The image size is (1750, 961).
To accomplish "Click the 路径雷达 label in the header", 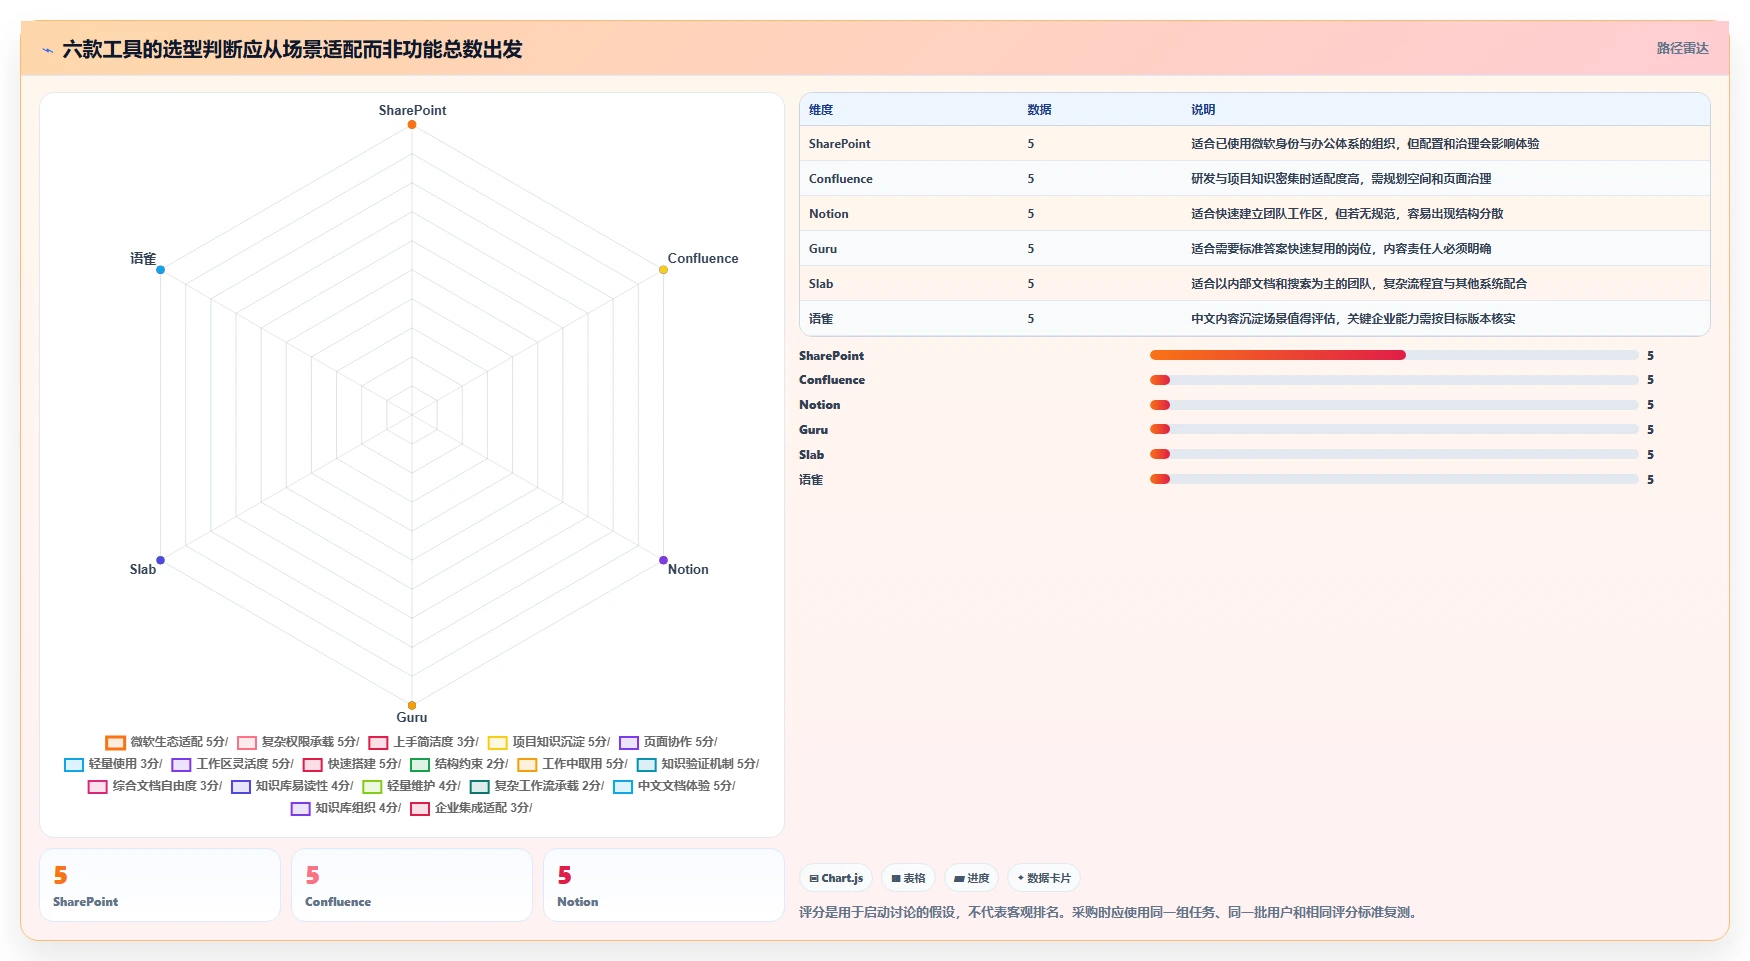I will coord(1682,48).
